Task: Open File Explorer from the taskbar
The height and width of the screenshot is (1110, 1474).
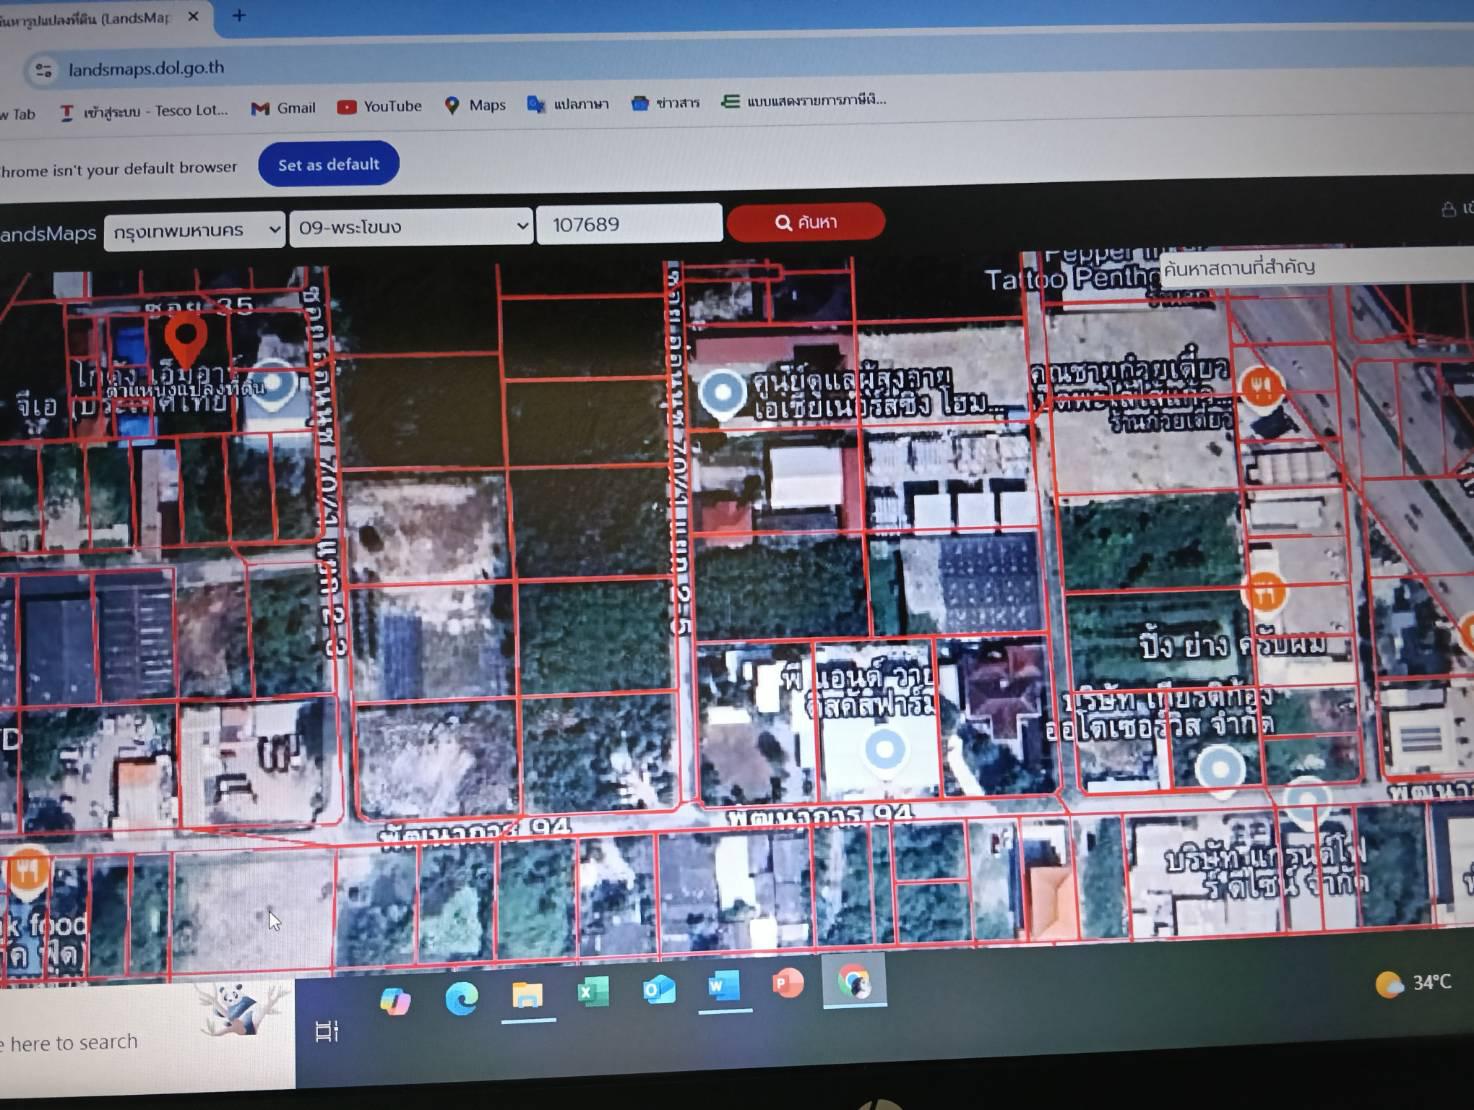Action: 527,995
